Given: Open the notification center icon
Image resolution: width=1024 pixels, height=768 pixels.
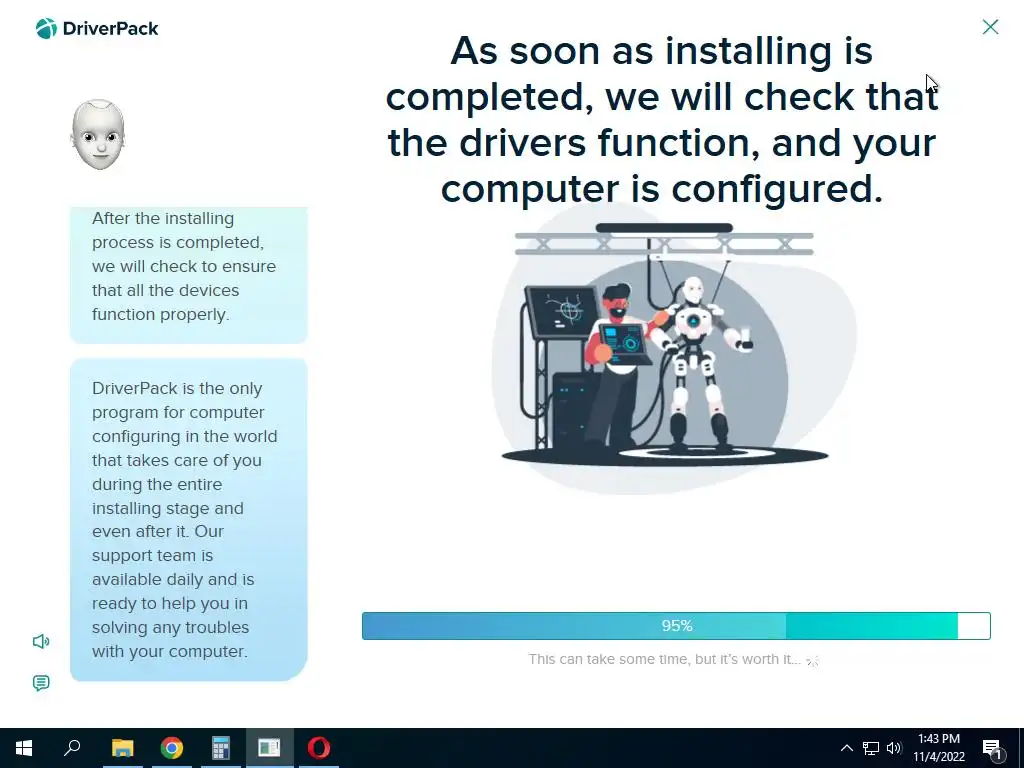Looking at the screenshot, I should (x=992, y=748).
